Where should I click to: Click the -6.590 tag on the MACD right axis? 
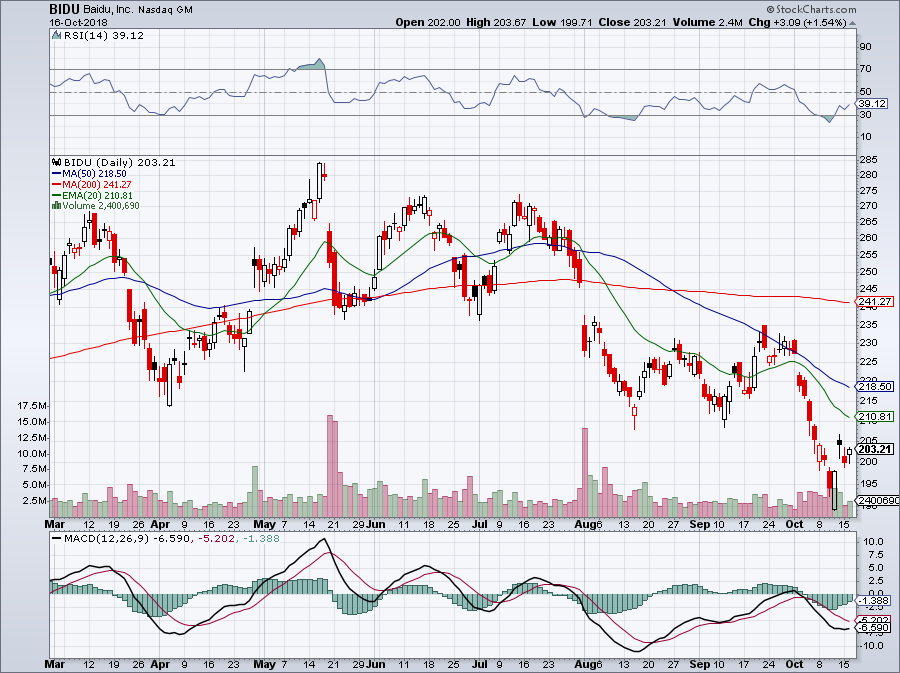(x=873, y=628)
